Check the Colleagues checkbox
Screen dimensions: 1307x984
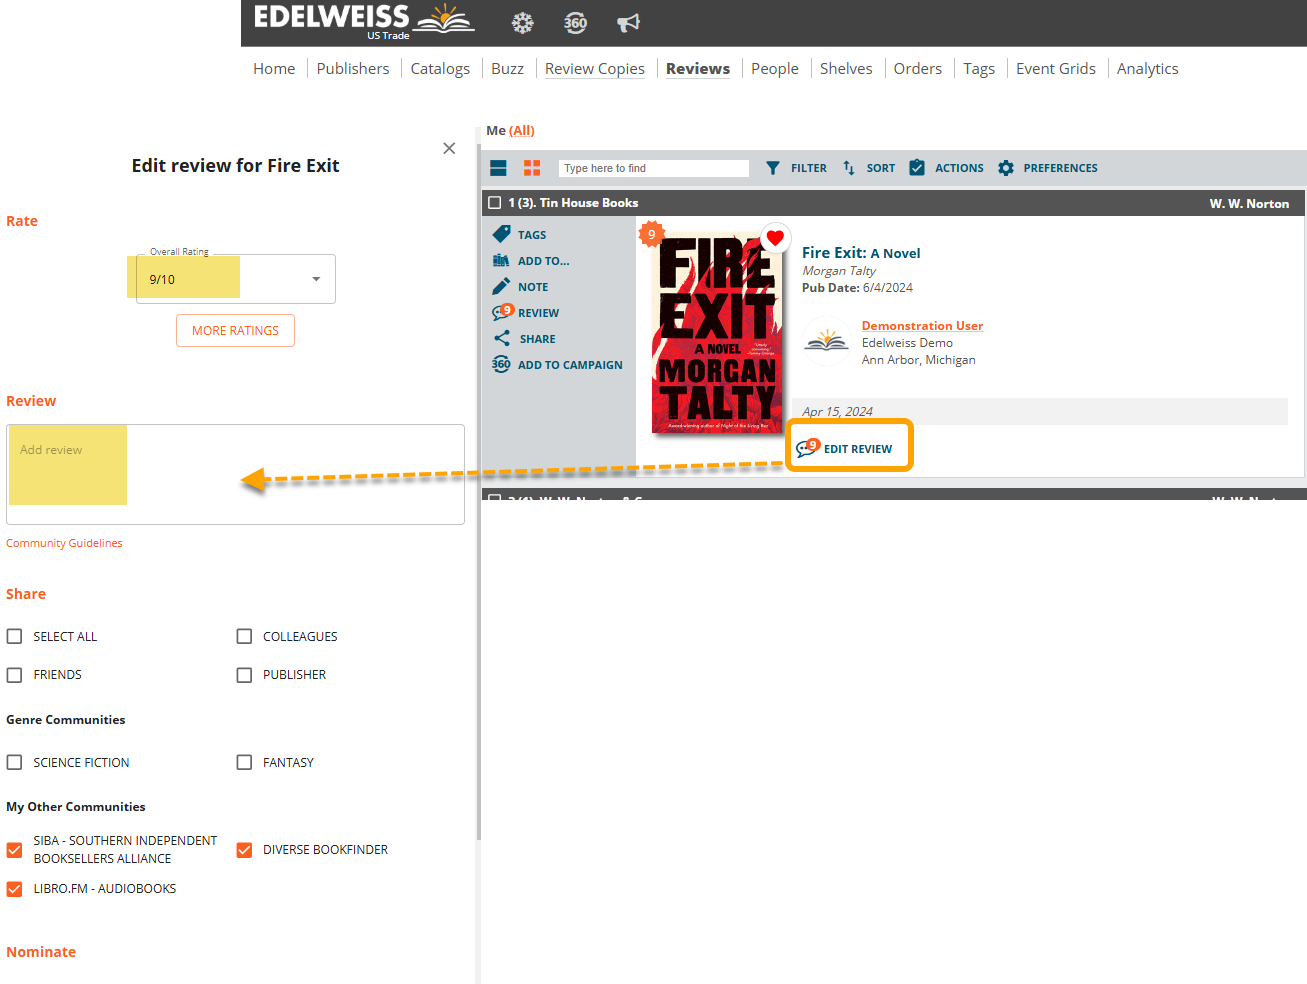click(244, 636)
